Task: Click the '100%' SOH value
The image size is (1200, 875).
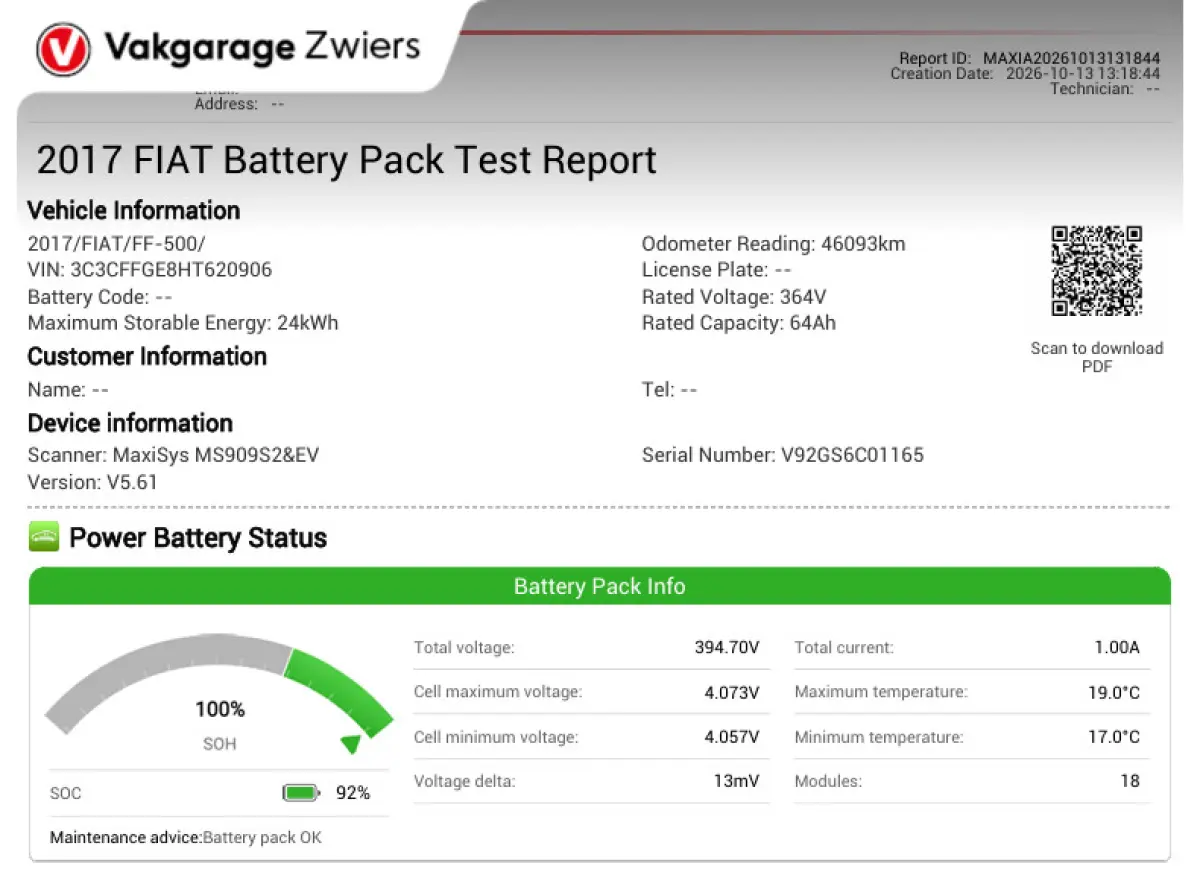Action: 220,710
